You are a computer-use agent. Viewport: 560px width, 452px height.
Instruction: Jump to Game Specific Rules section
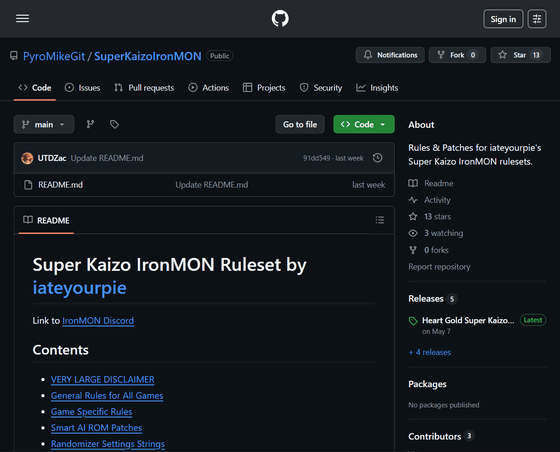click(x=91, y=412)
